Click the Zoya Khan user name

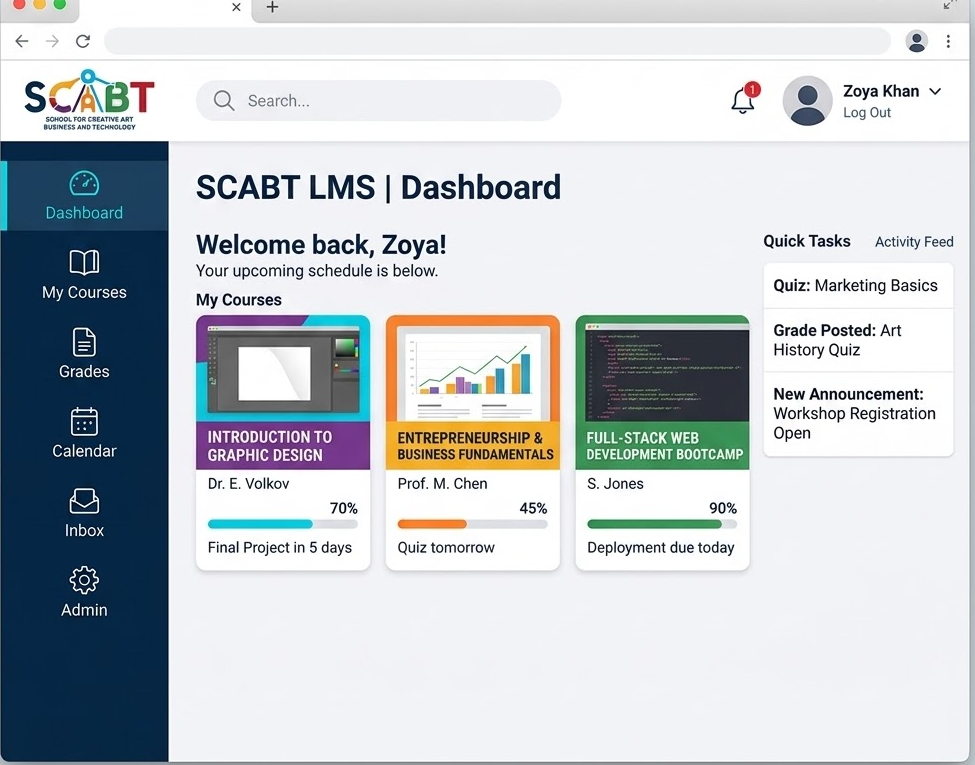click(x=880, y=91)
